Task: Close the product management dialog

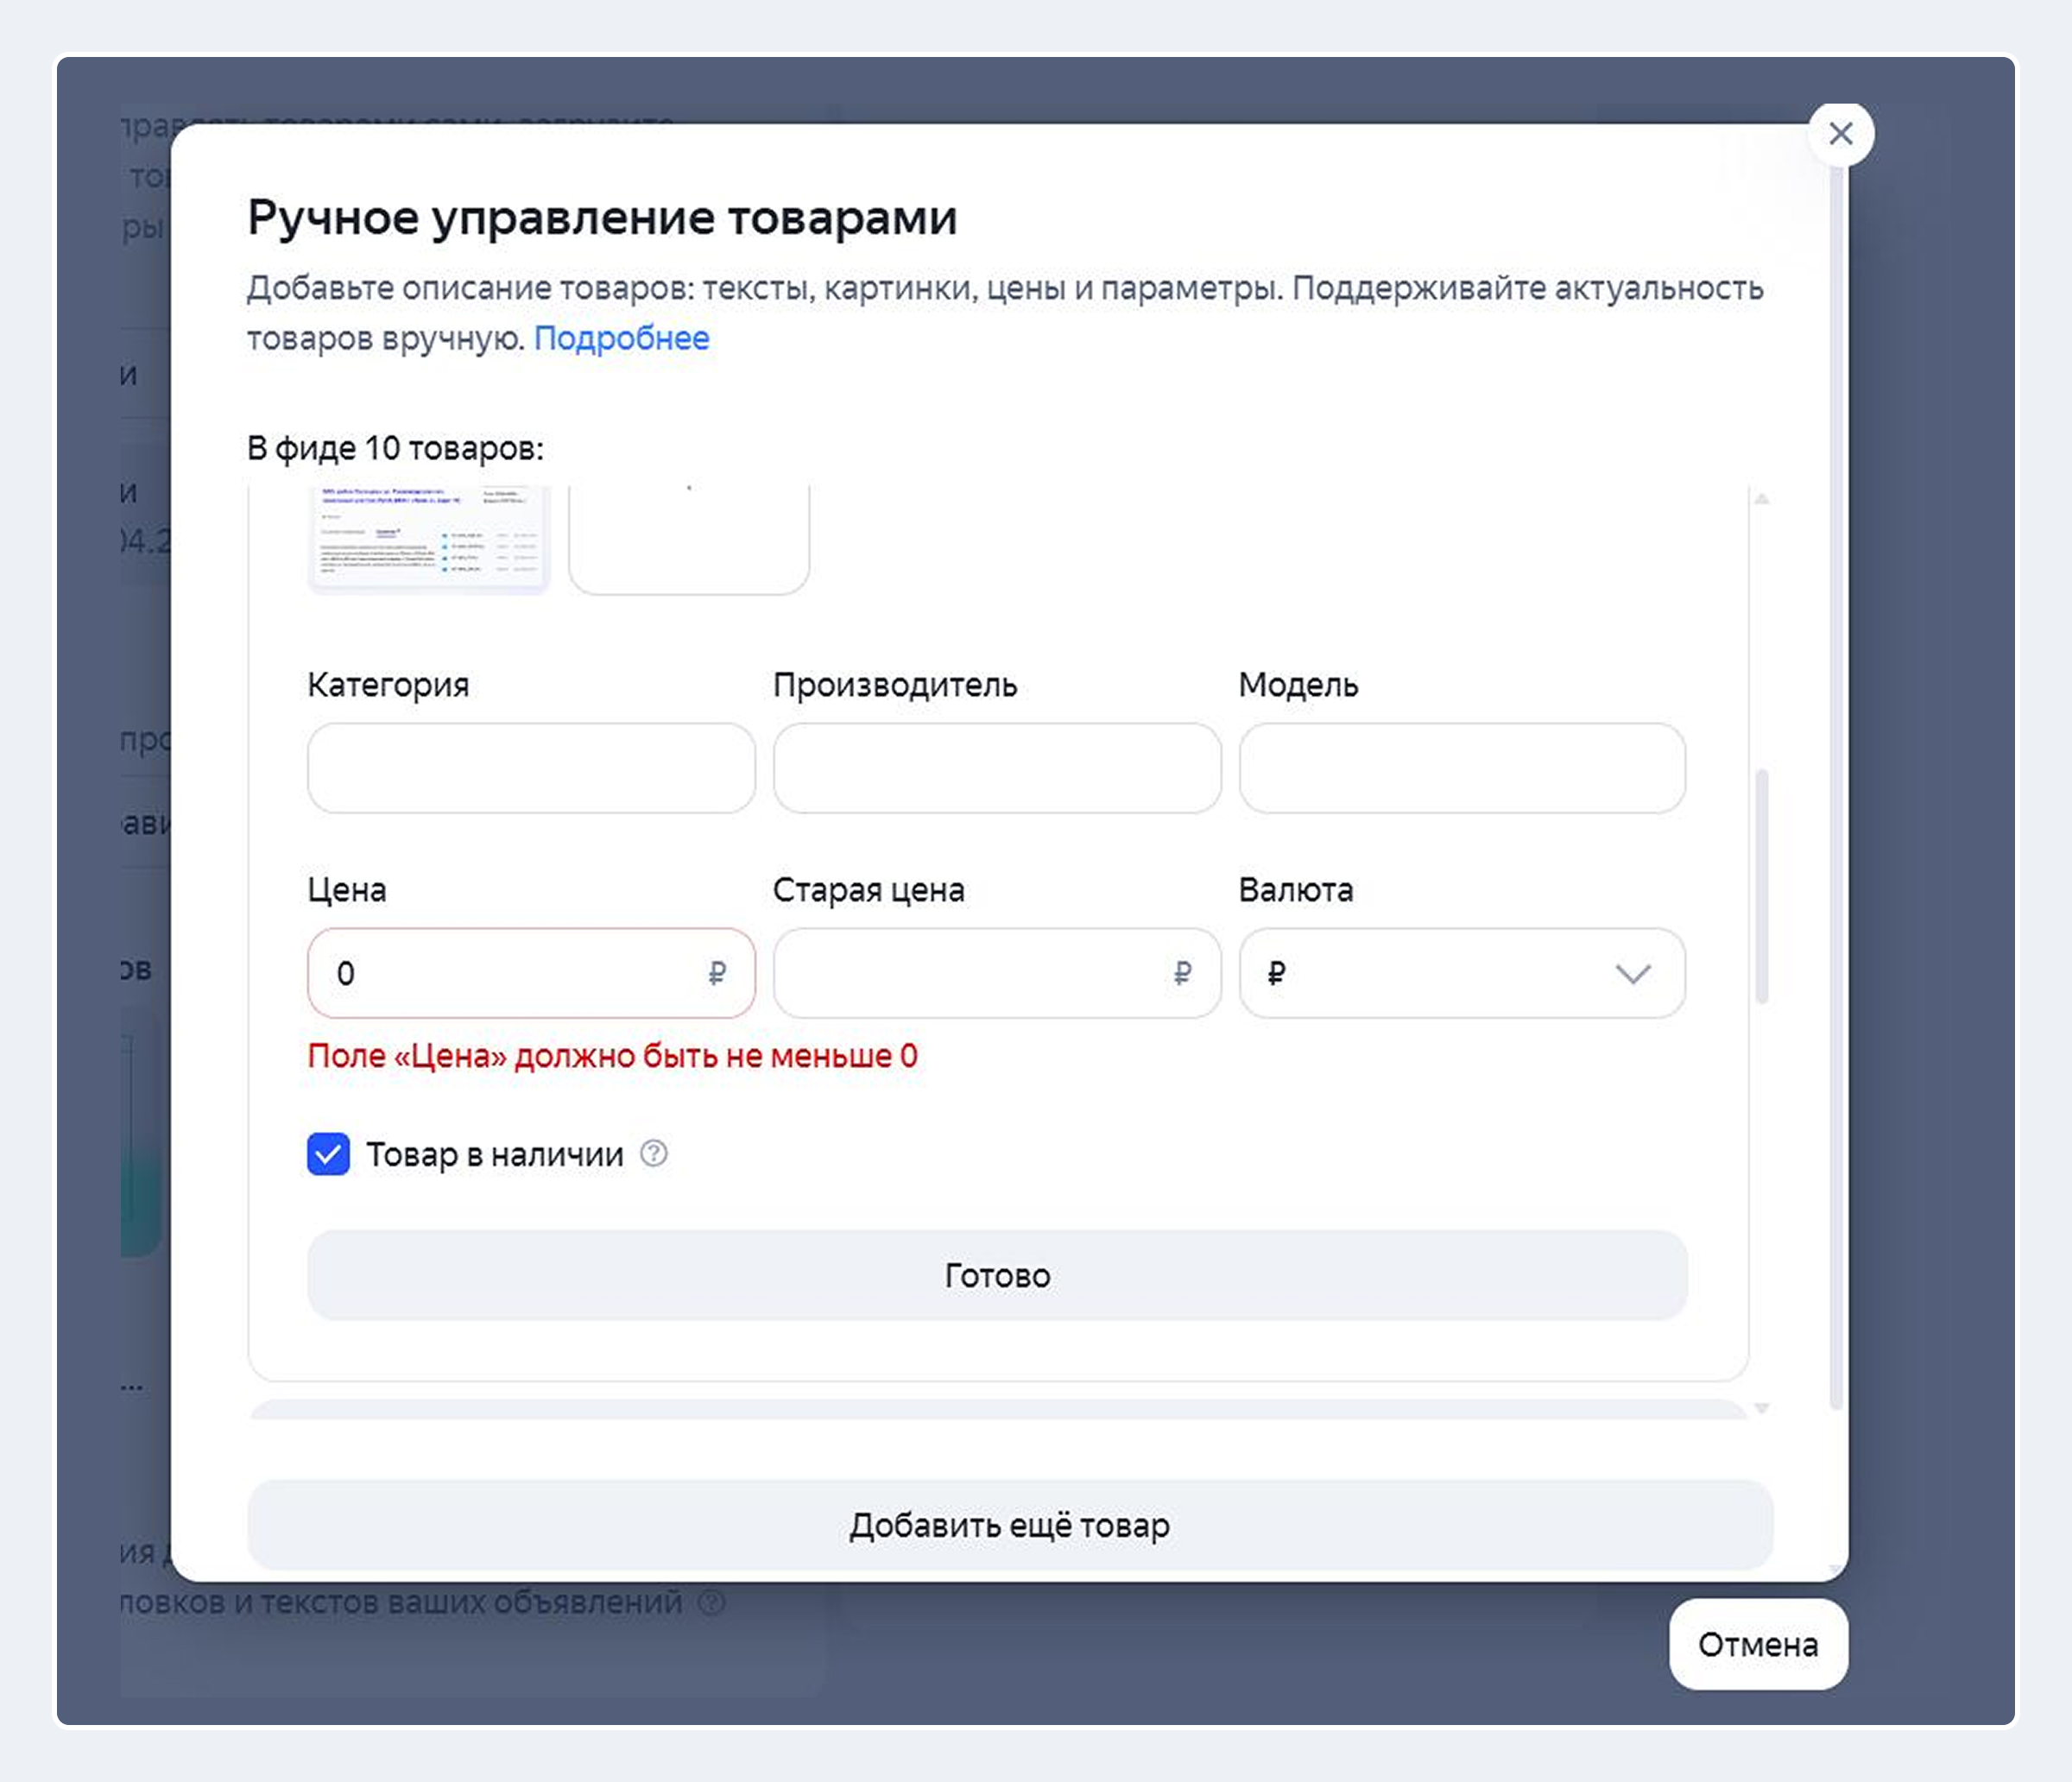Action: click(x=1840, y=133)
